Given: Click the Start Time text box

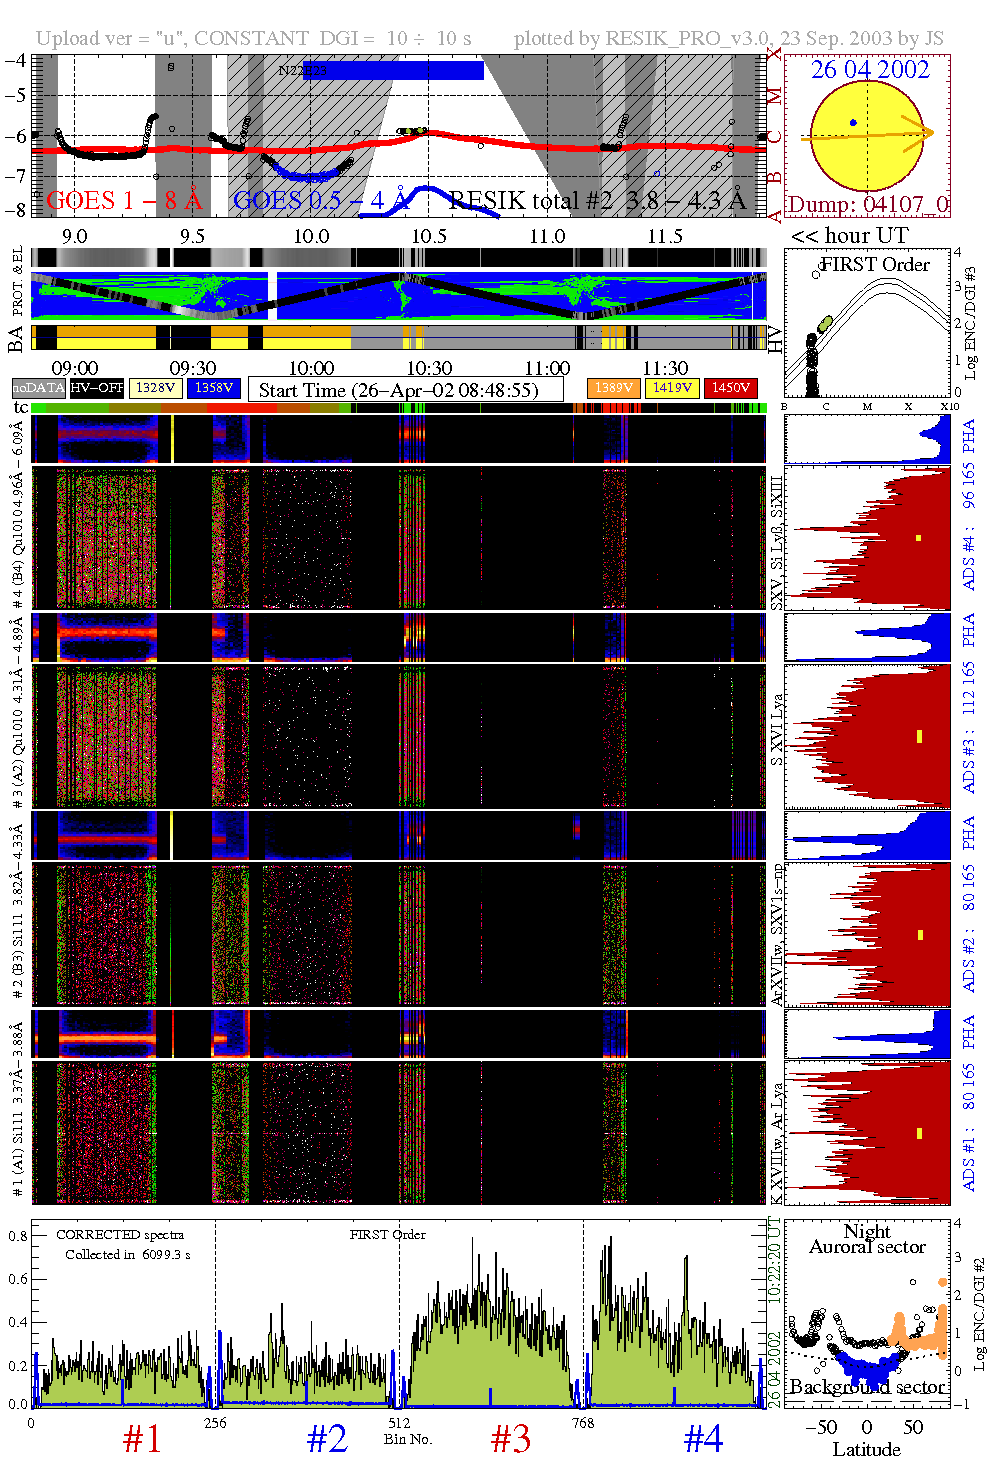Looking at the screenshot, I should (405, 390).
